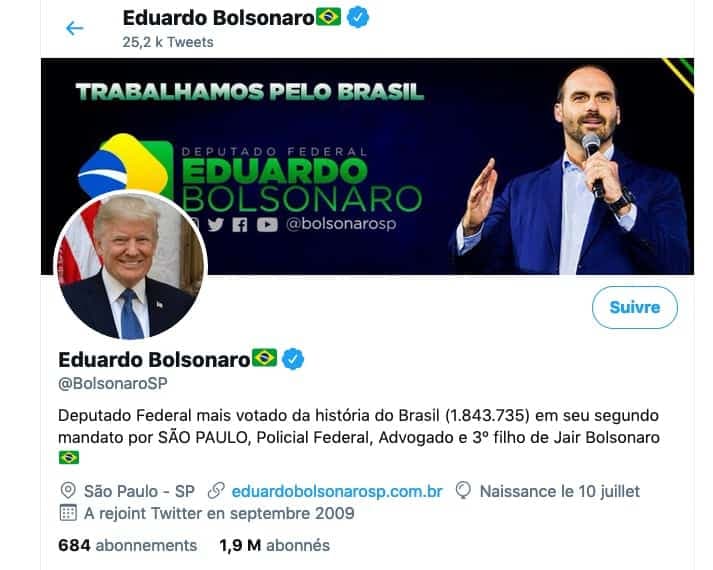Image resolution: width=713 pixels, height=570 pixels.
Task: Click the verified badge below profile picture
Action: 293,359
